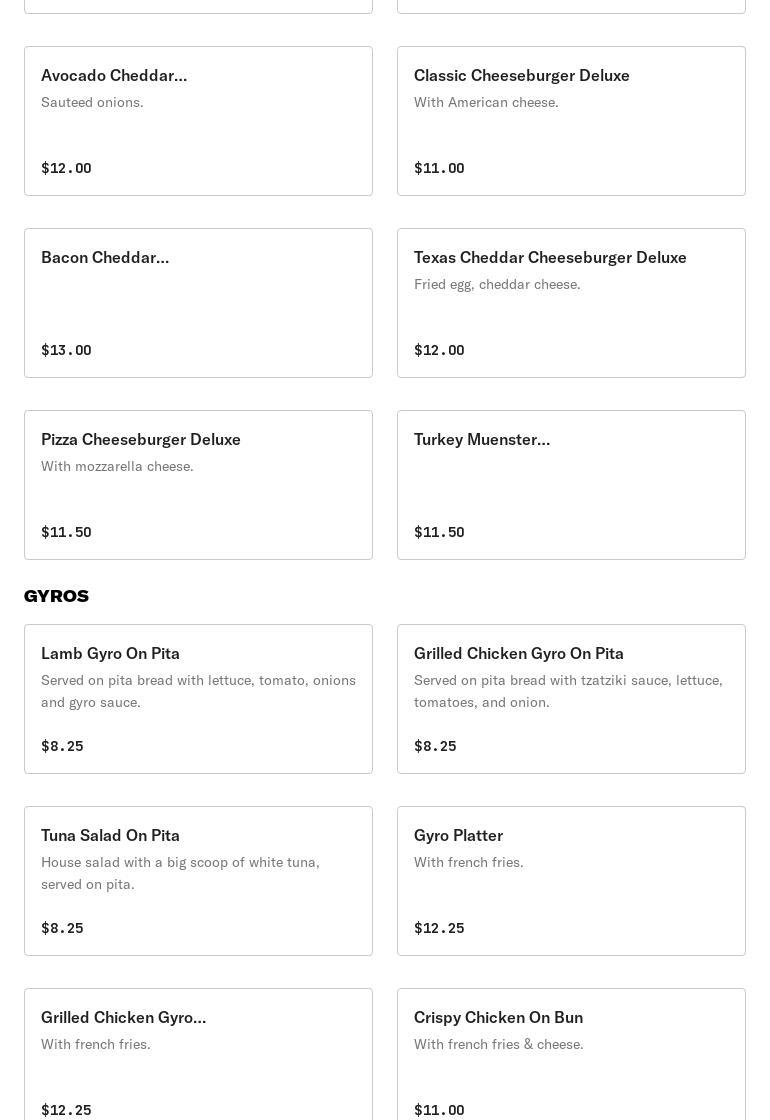Image resolution: width=770 pixels, height=1120 pixels.
Task: Open the Turkey Muenster item card
Action: [571, 485]
